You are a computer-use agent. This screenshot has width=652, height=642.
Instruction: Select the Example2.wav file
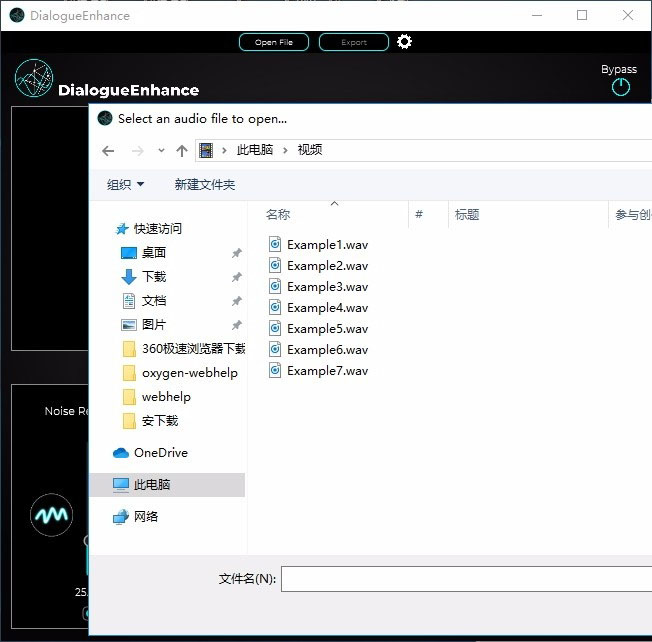coord(319,265)
